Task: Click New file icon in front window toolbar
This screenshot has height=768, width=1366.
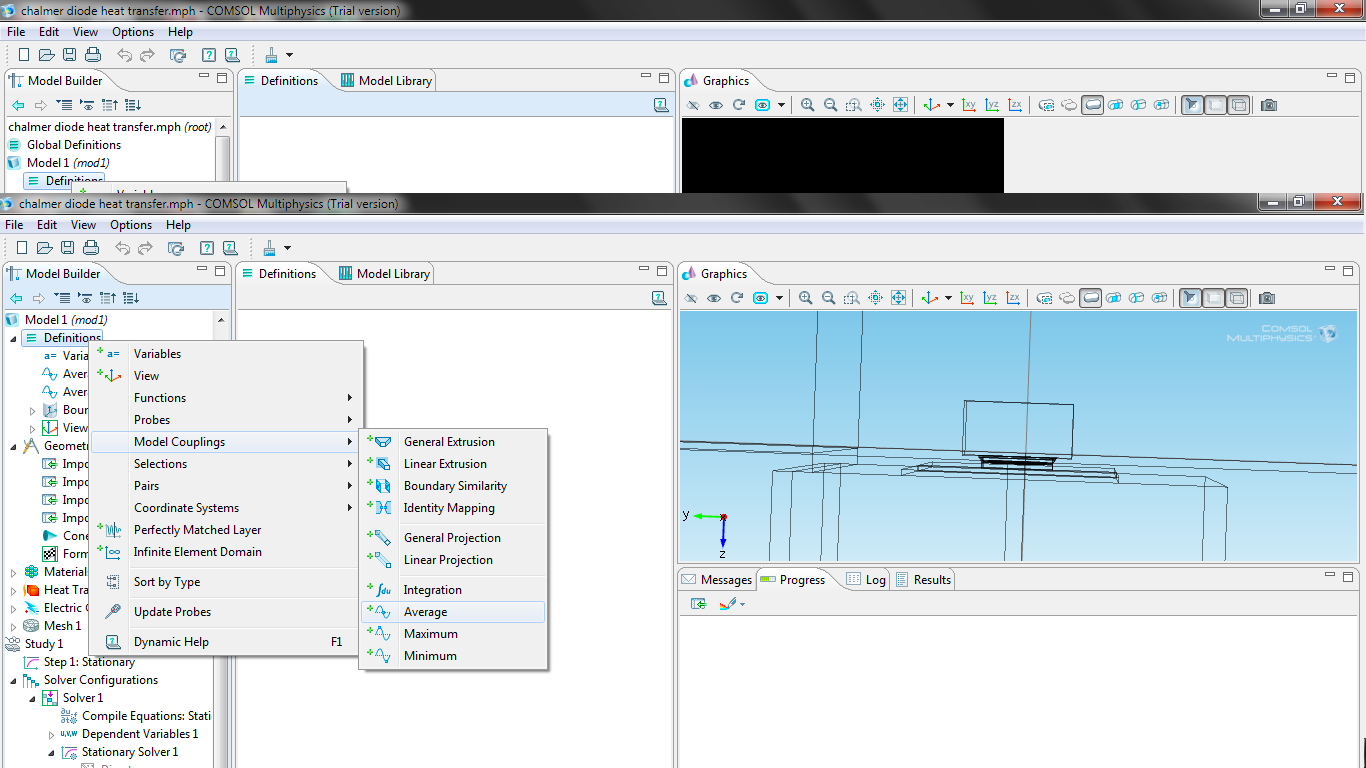Action: 22,248
